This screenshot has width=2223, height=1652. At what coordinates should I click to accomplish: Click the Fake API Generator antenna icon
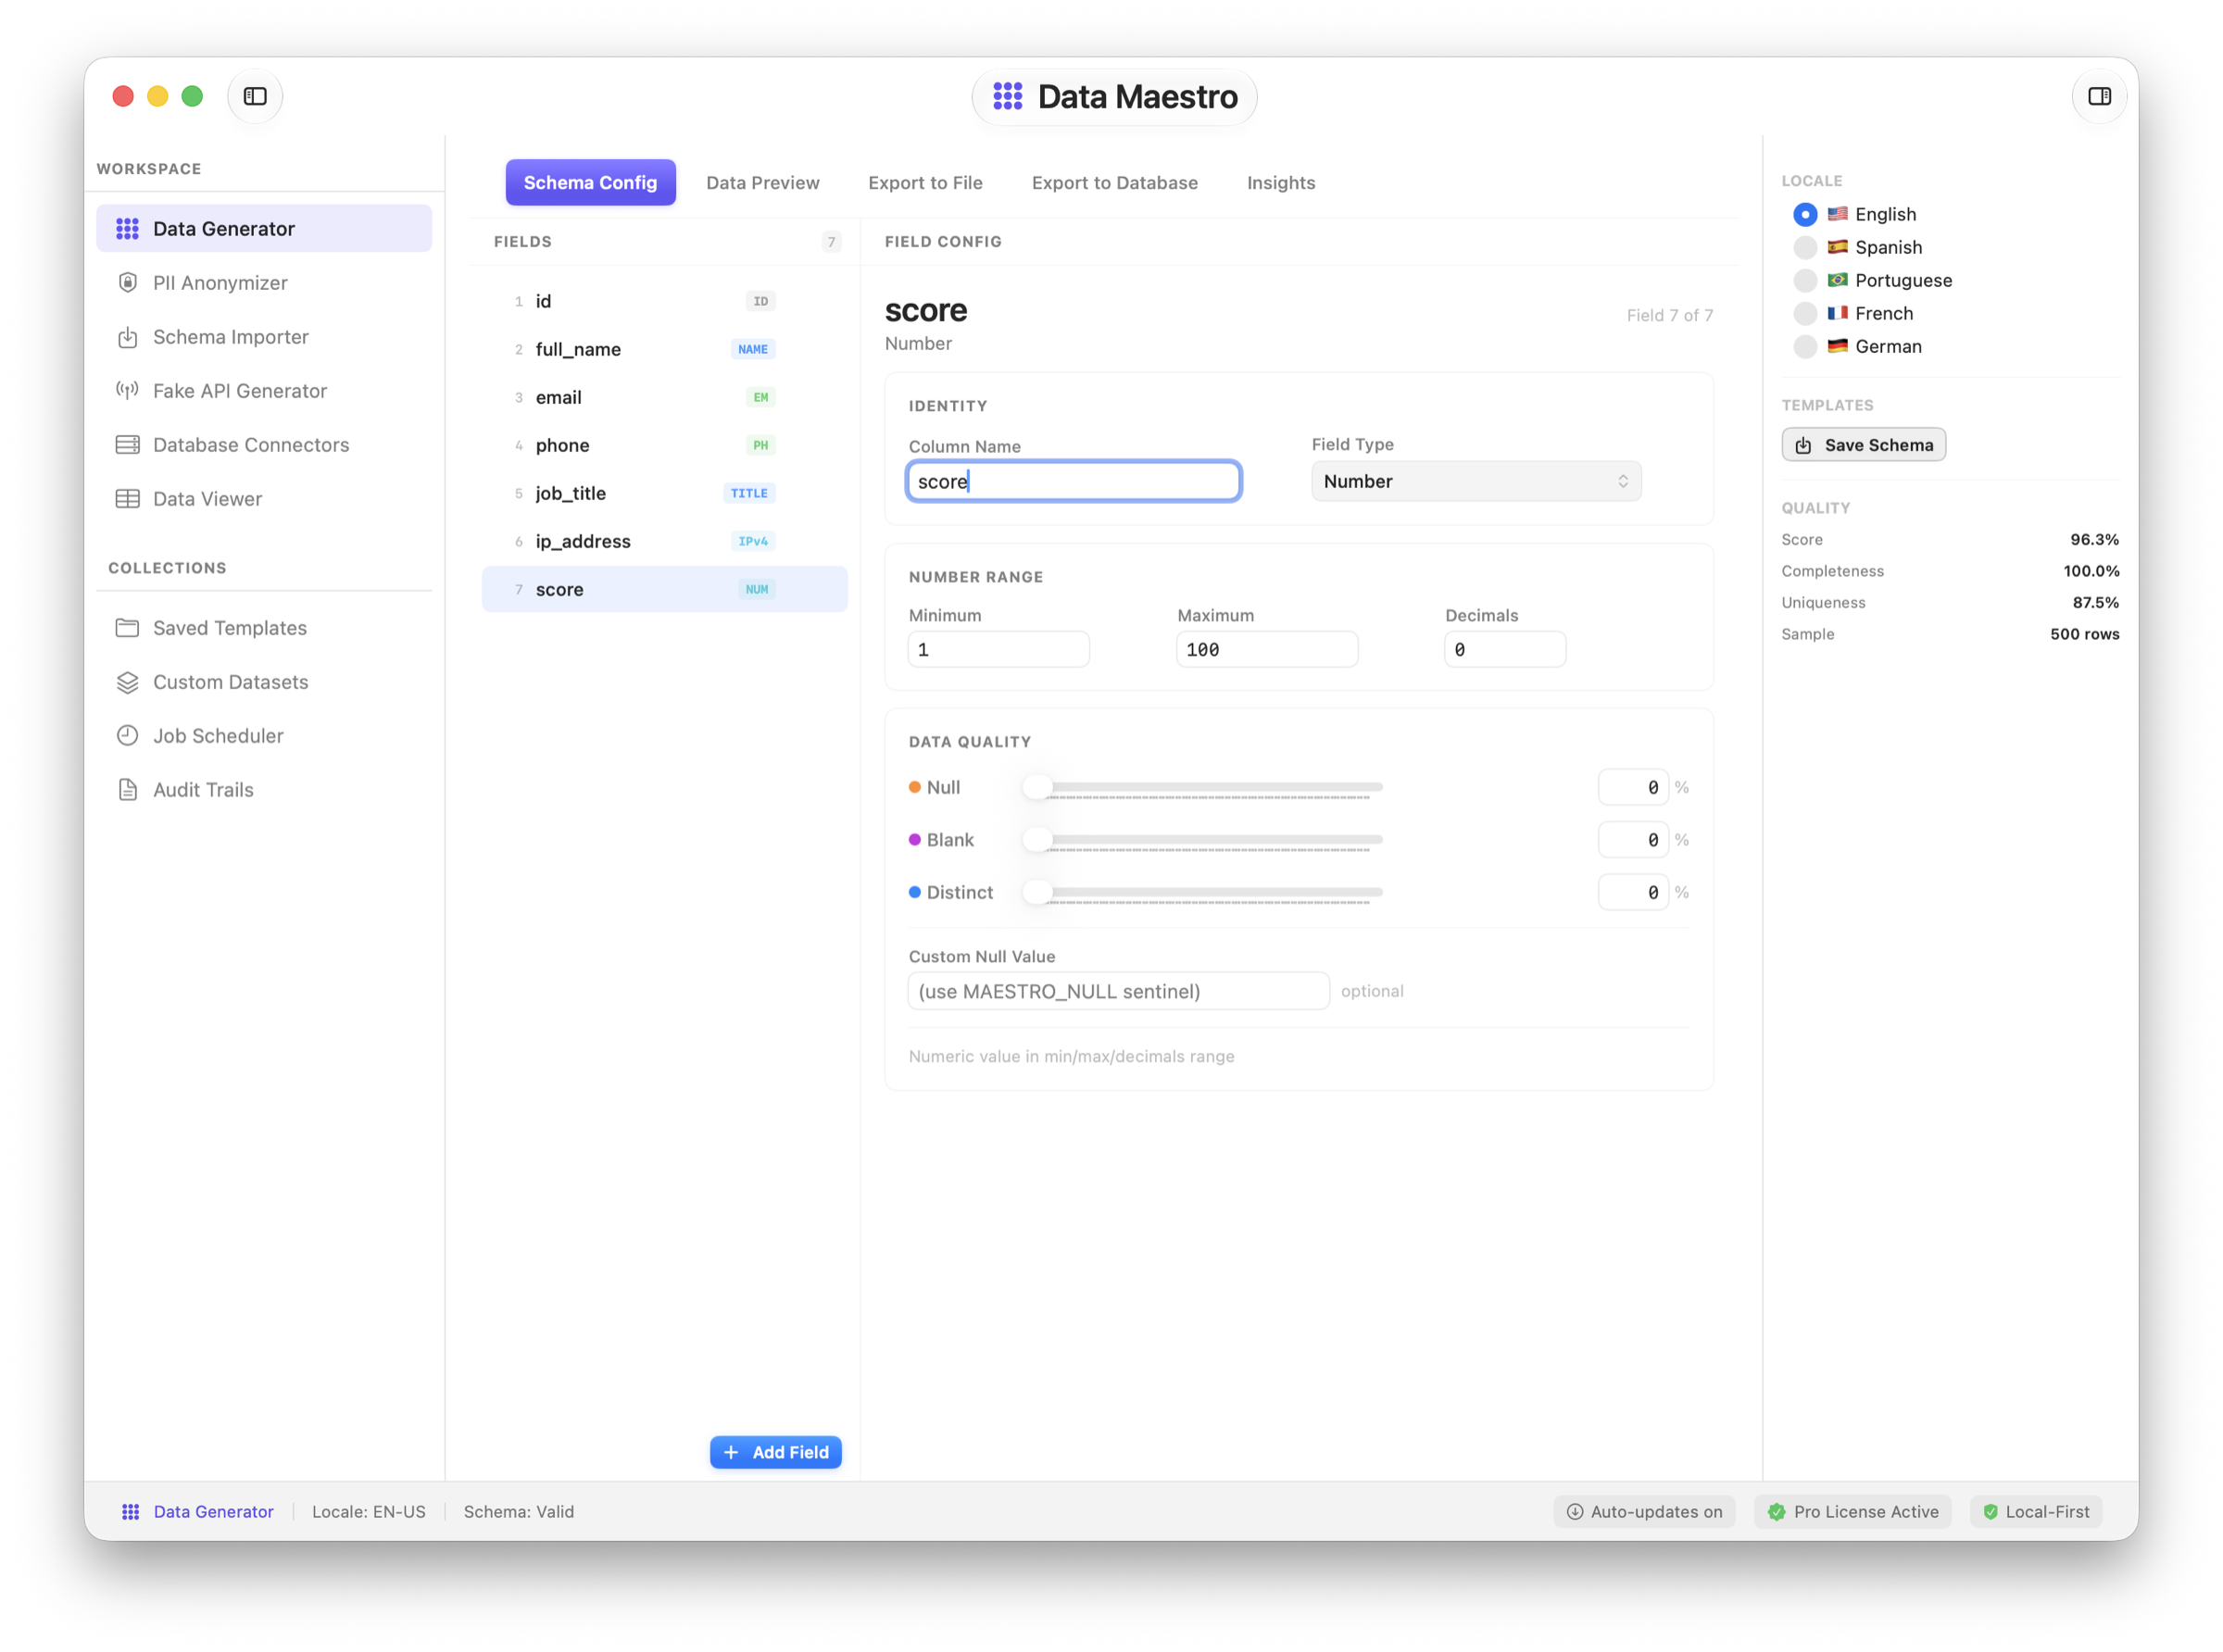(127, 391)
